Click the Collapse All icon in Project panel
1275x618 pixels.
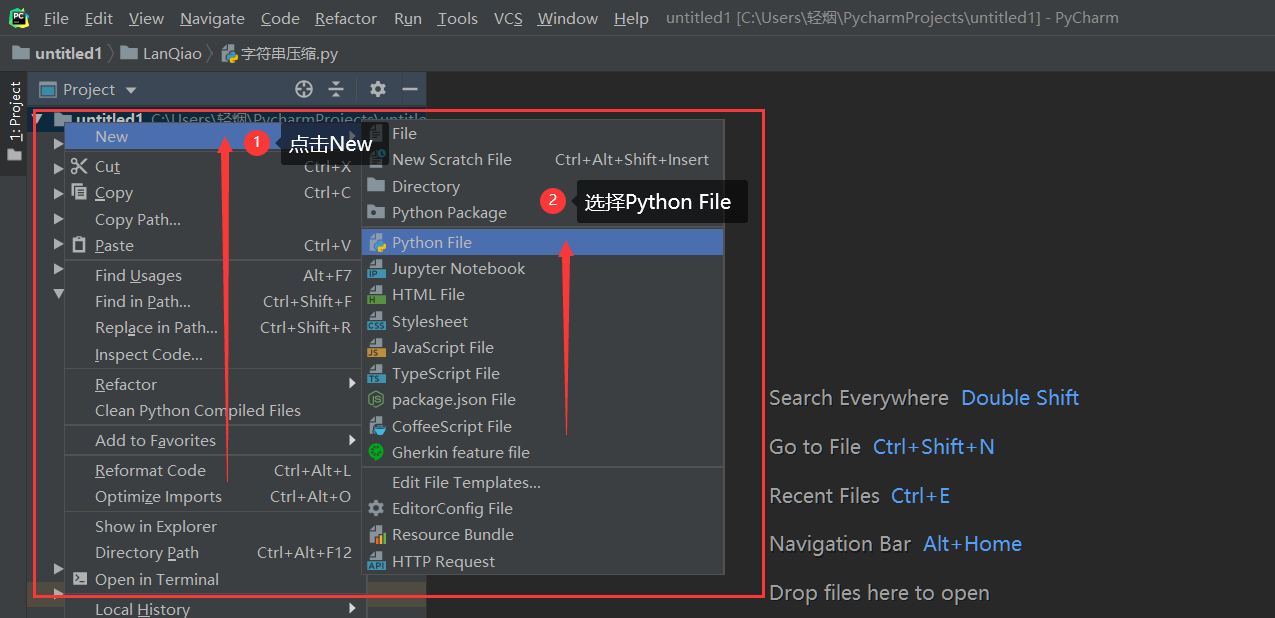pyautogui.click(x=336, y=89)
